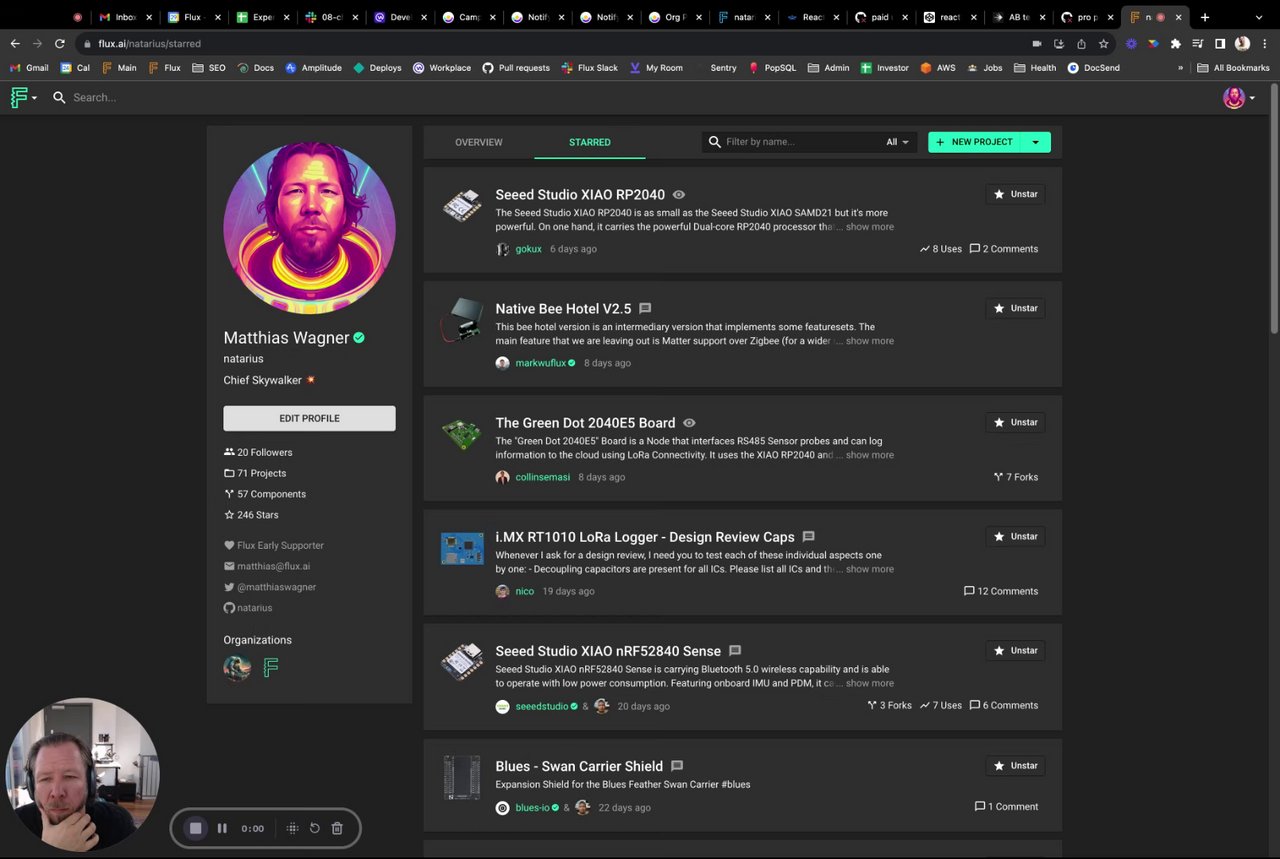The height and width of the screenshot is (859, 1280).
Task: Restart the recording with the circular arrow icon
Action: pos(314,828)
